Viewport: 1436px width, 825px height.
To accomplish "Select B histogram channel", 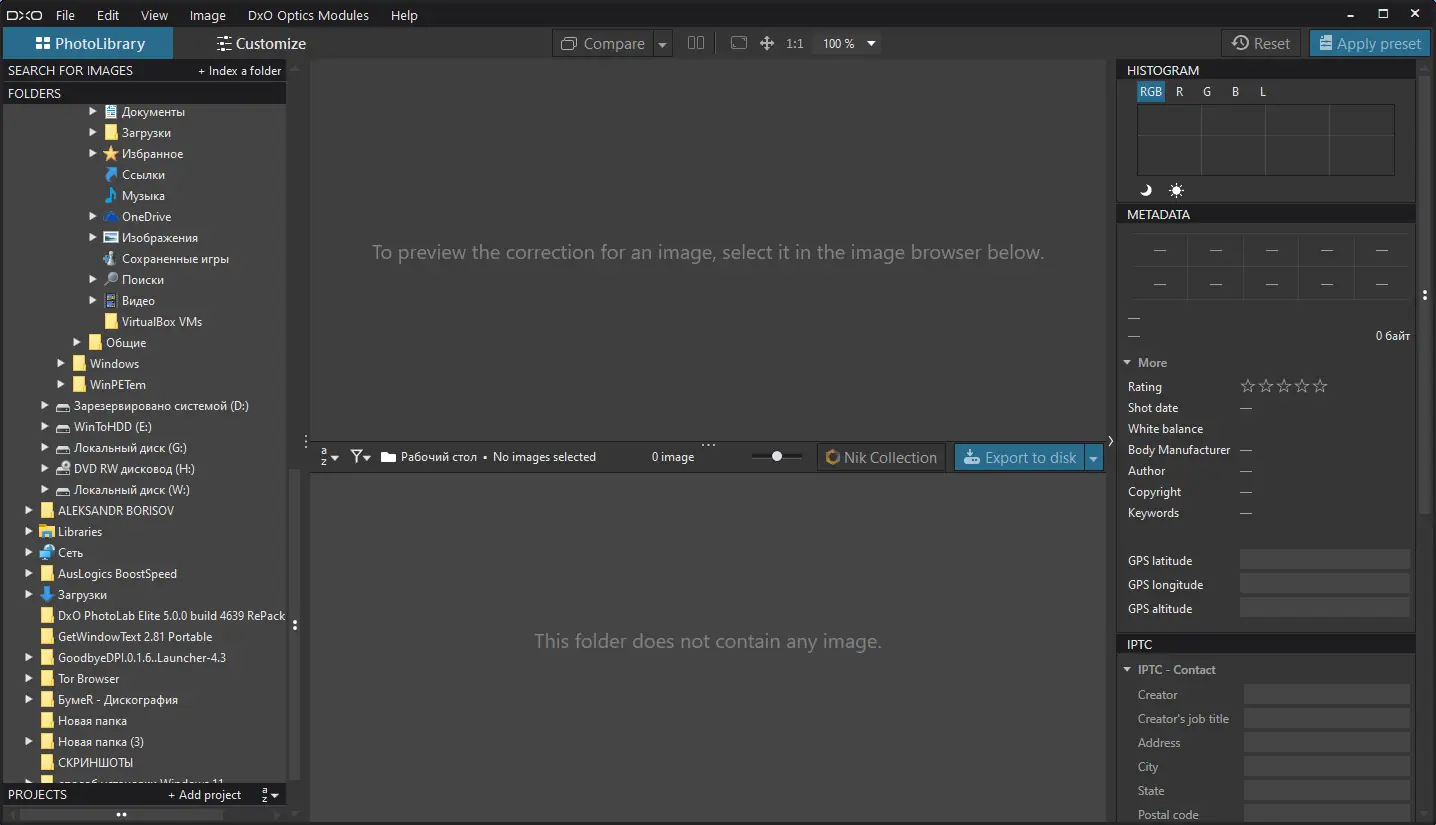I will pos(1235,92).
